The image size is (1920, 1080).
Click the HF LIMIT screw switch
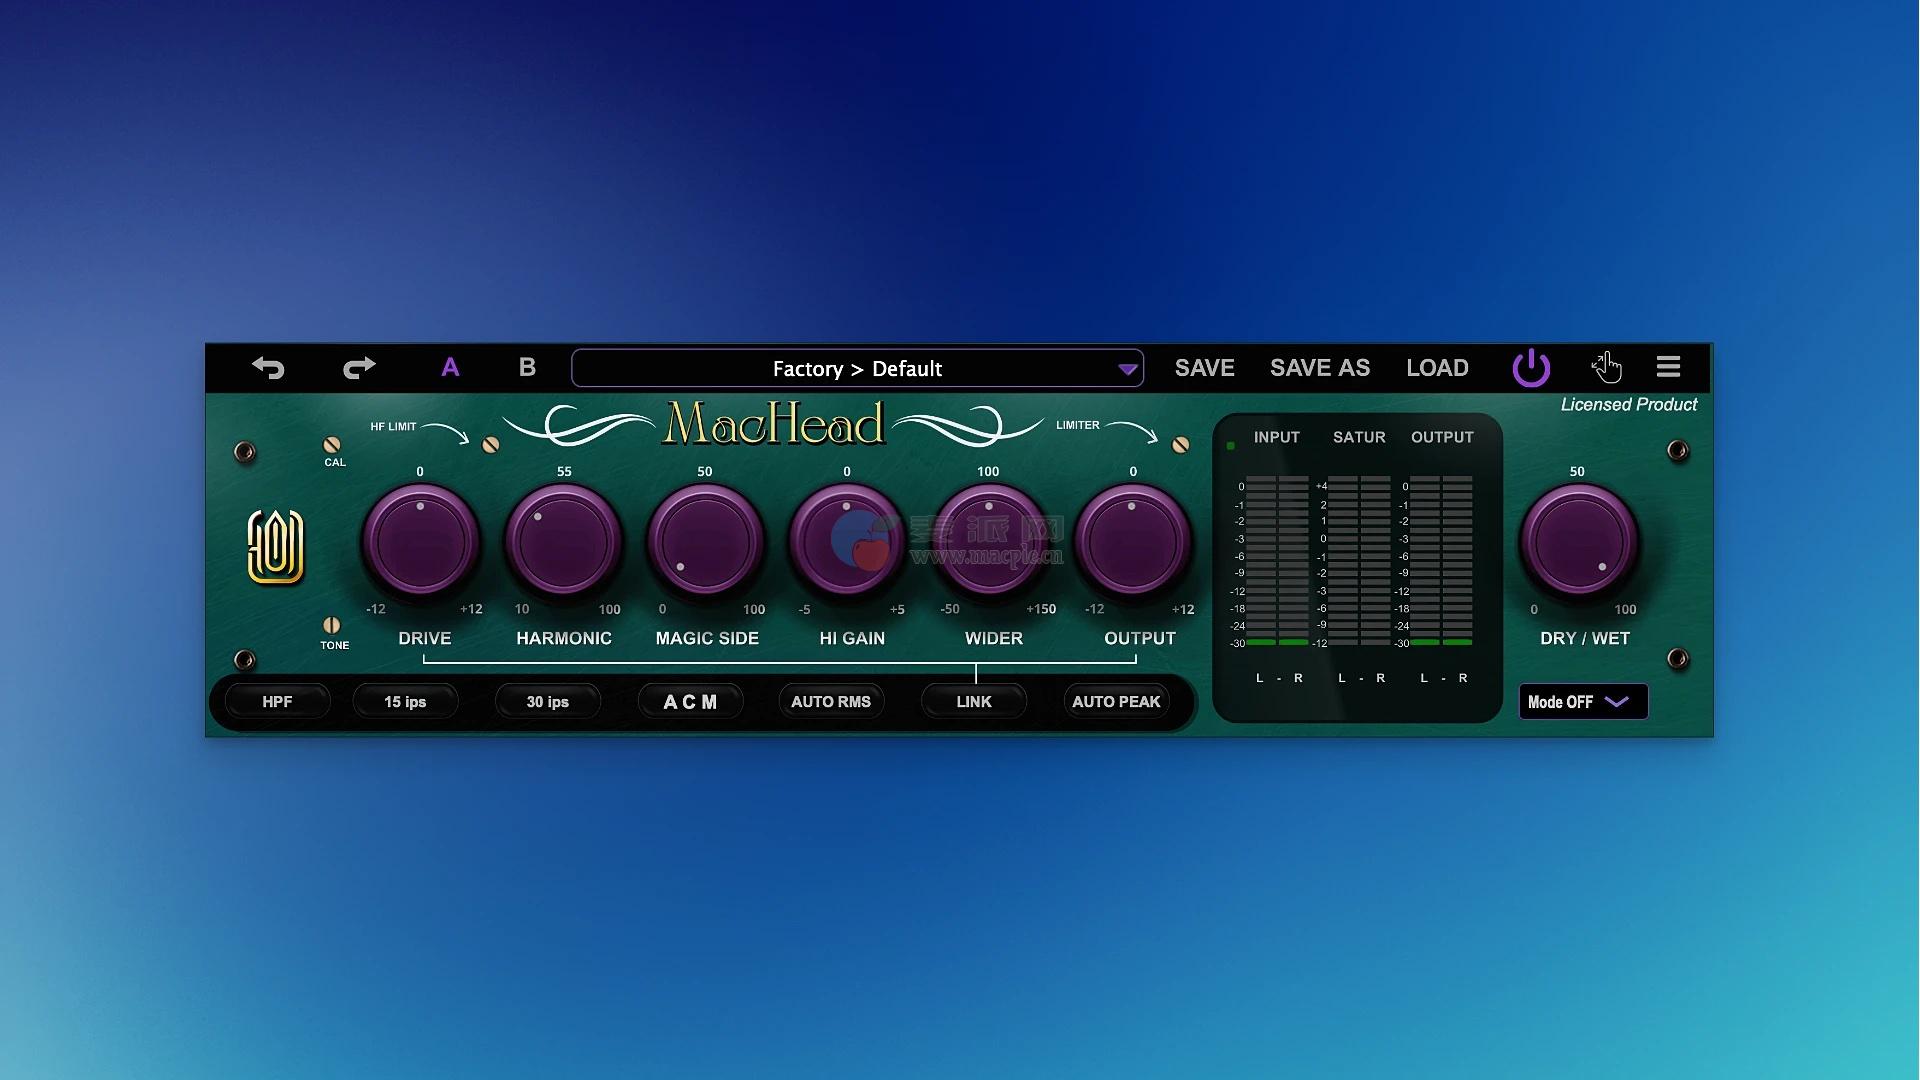click(x=491, y=445)
